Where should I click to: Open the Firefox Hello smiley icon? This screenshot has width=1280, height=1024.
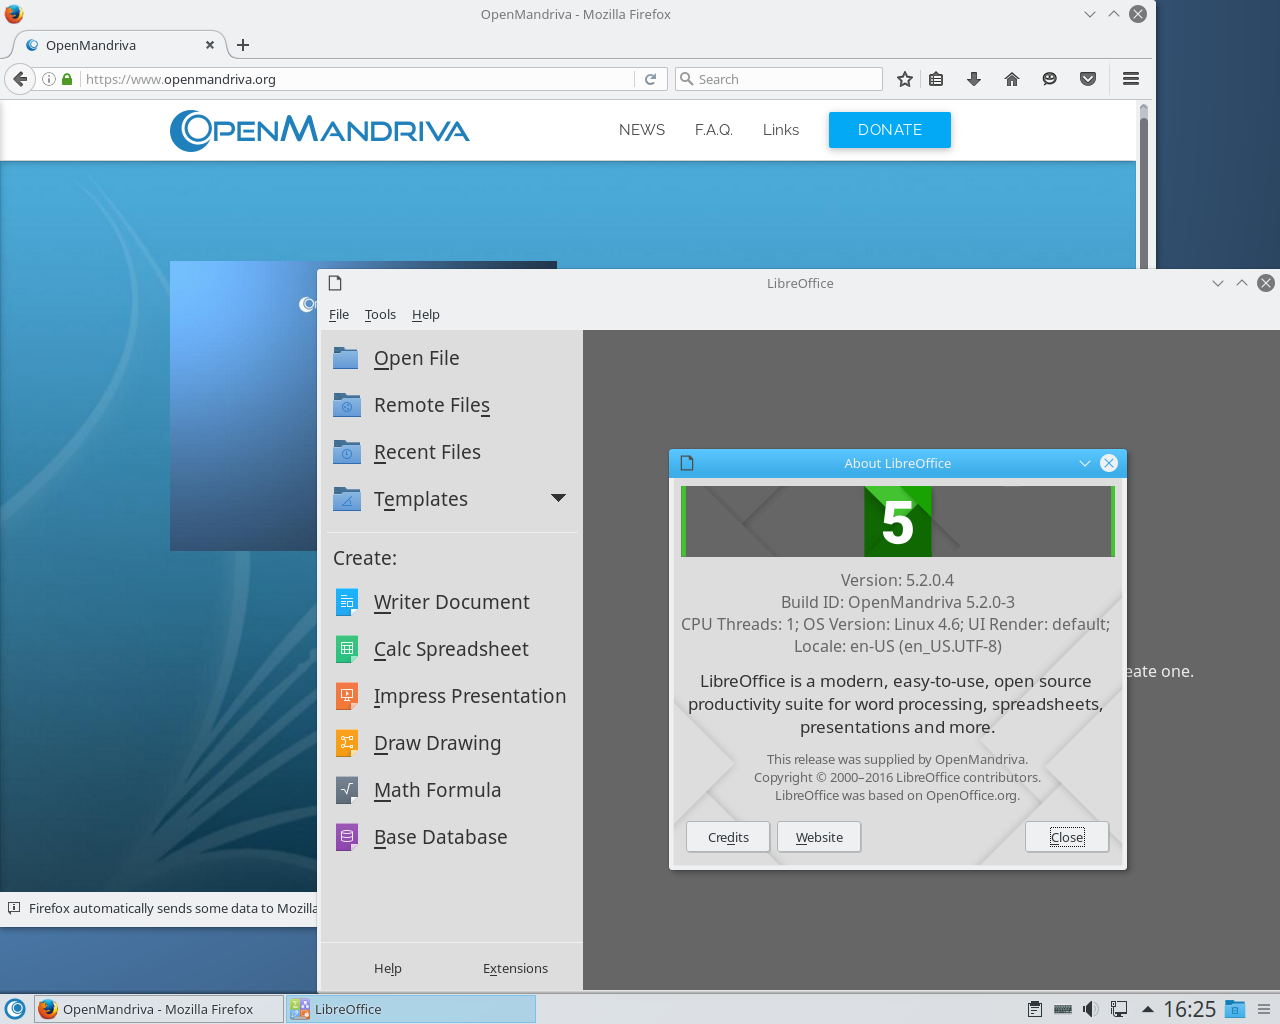(1050, 79)
